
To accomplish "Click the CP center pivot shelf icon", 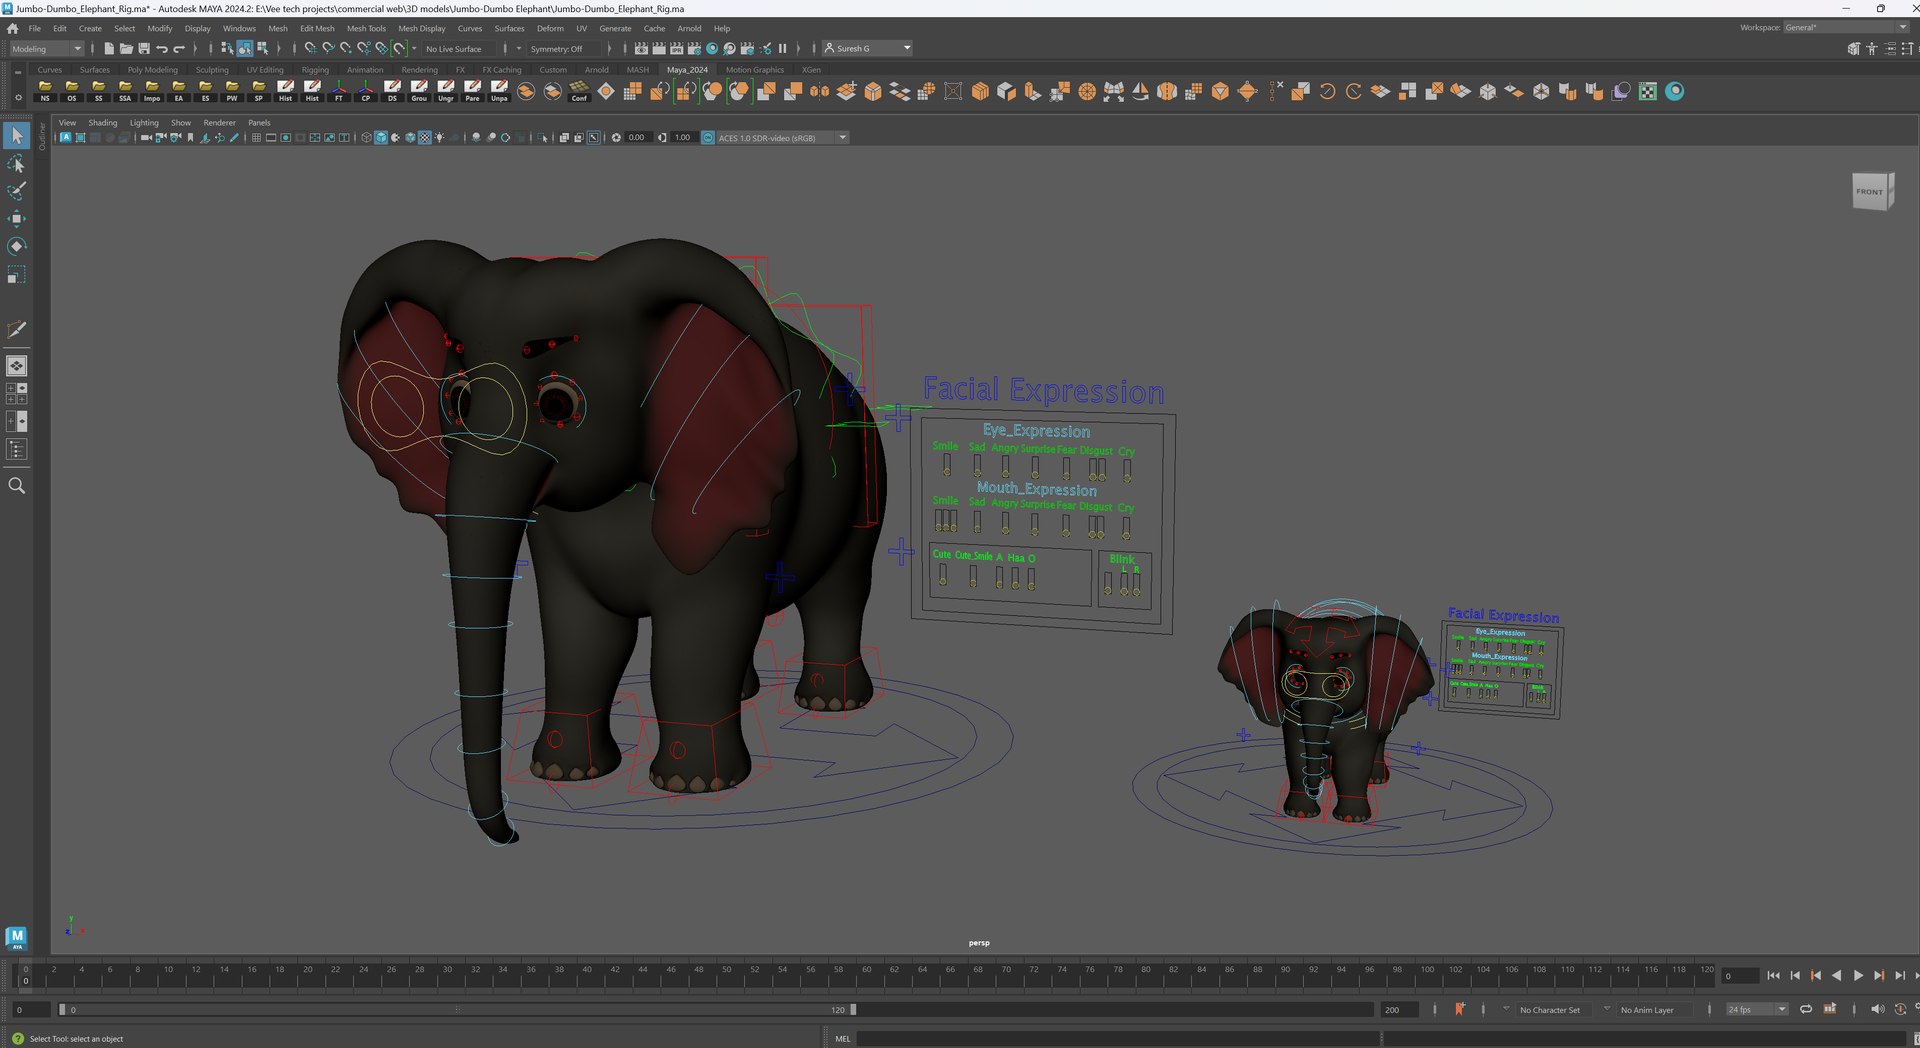I will (366, 91).
